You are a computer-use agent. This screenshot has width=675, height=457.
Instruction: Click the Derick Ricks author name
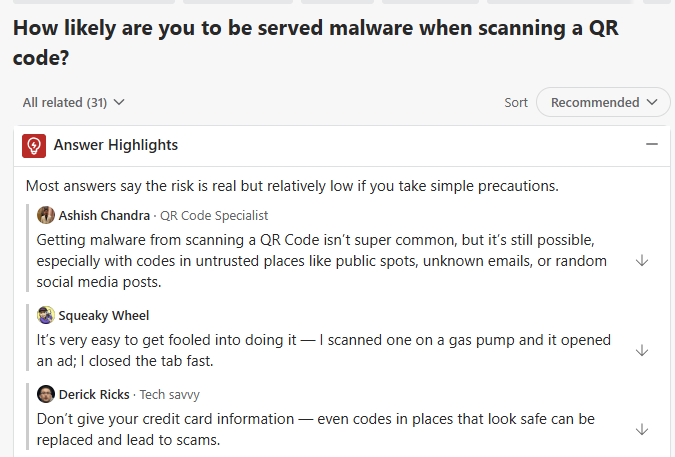(94, 394)
